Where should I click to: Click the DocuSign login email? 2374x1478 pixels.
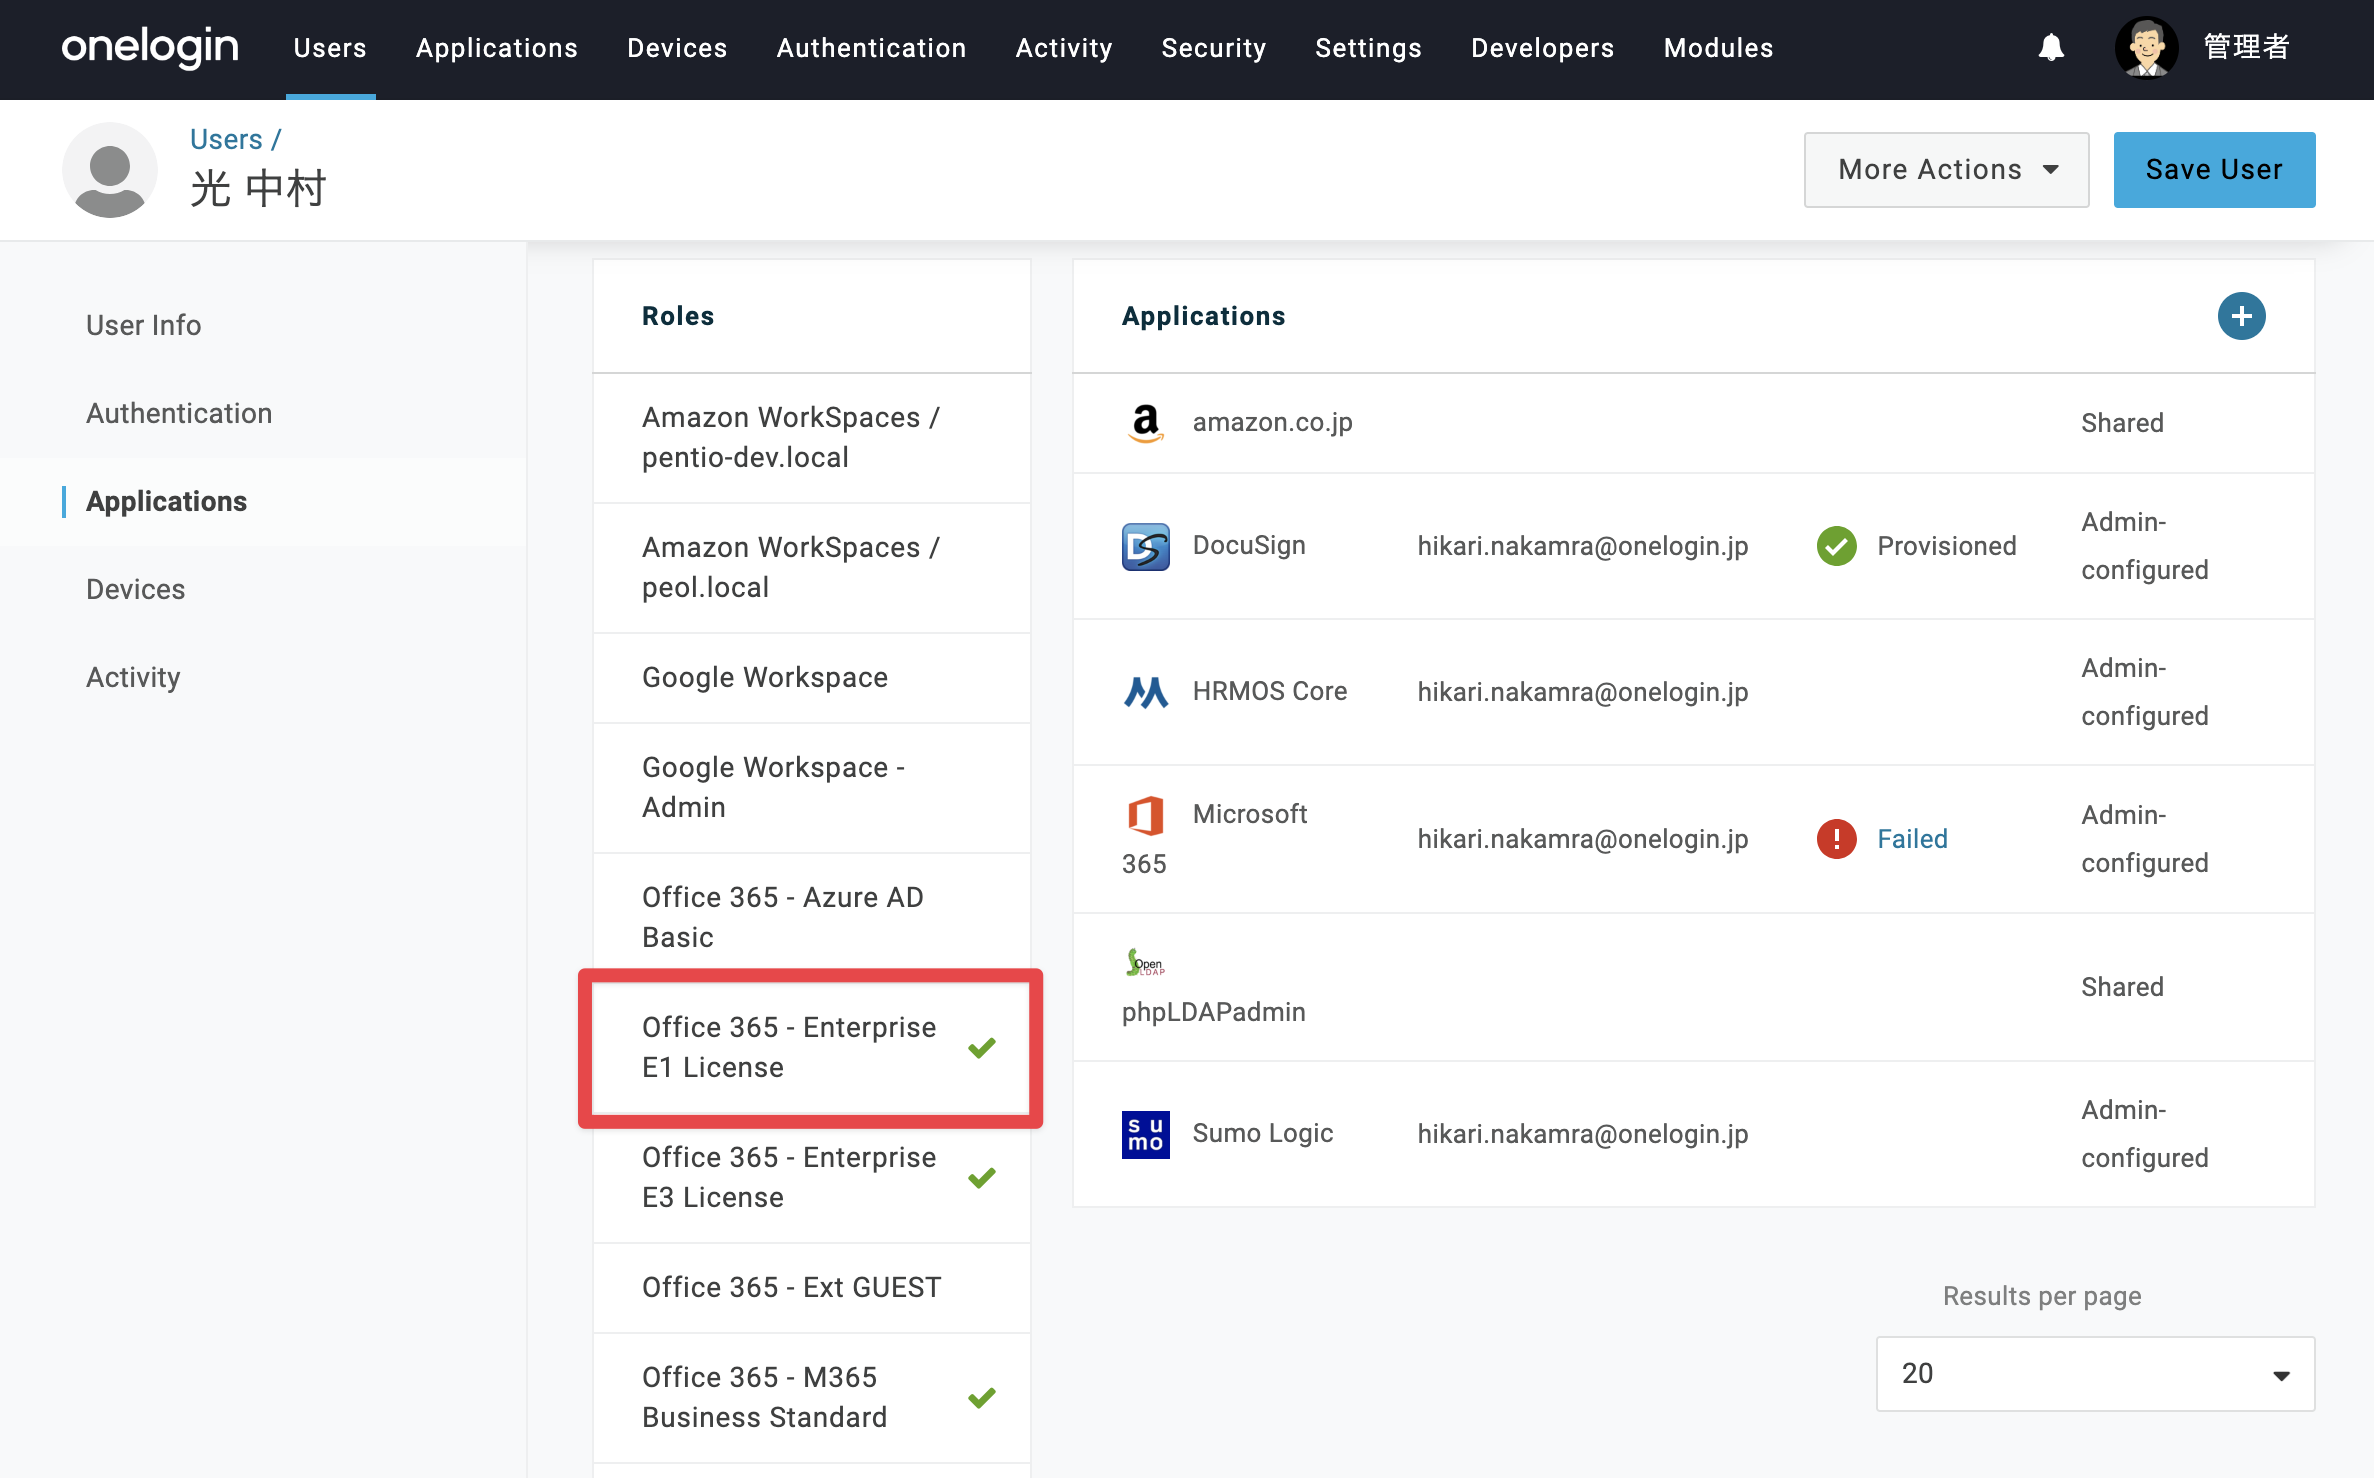tap(1582, 546)
